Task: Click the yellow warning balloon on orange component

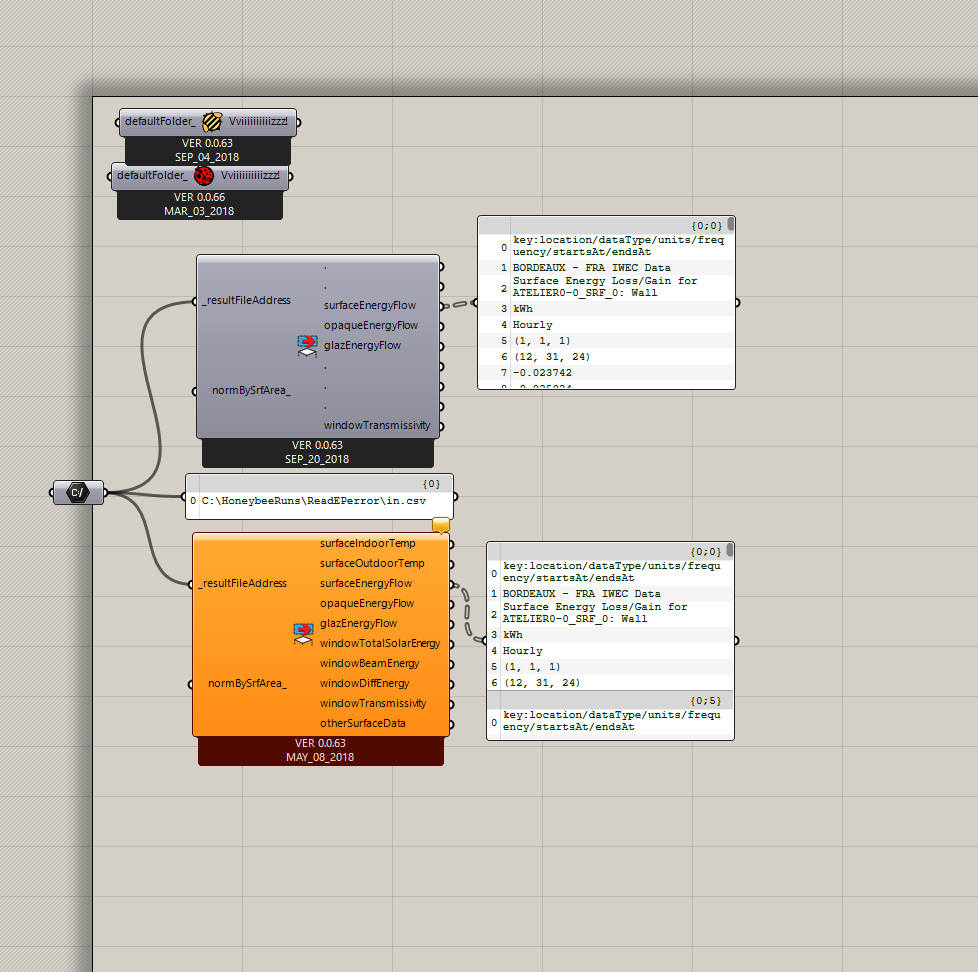Action: [x=441, y=525]
